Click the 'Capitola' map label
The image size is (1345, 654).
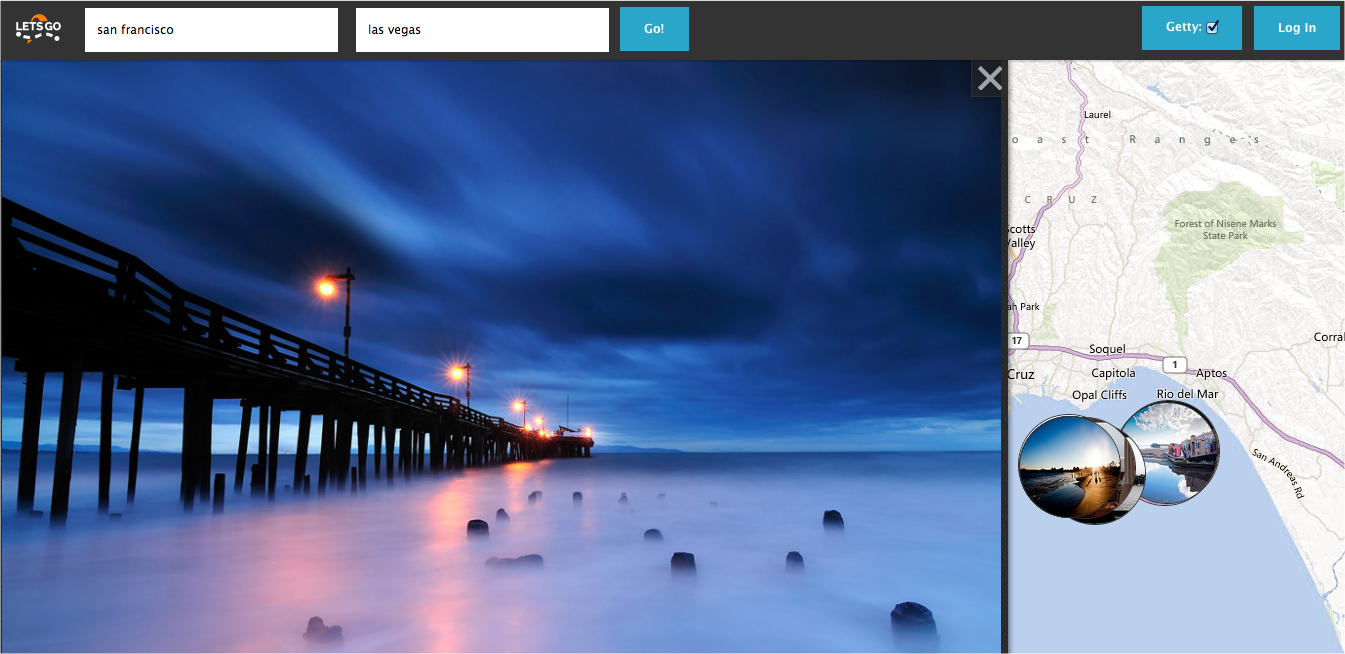(x=1113, y=373)
